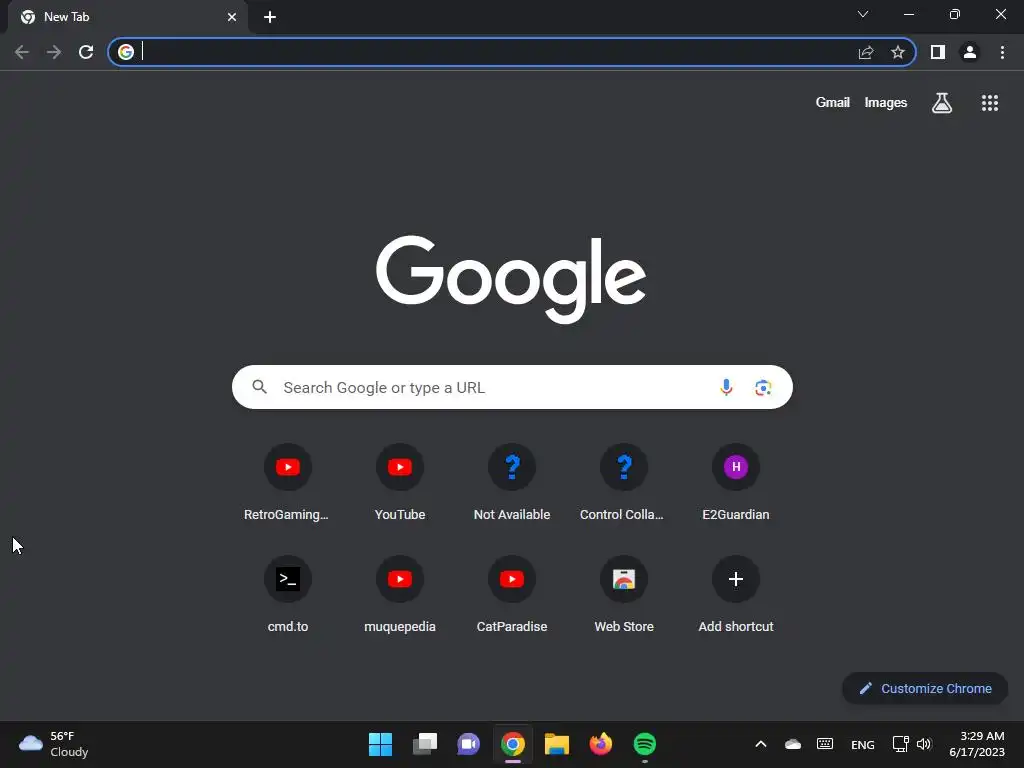Open Google Images link

(886, 103)
